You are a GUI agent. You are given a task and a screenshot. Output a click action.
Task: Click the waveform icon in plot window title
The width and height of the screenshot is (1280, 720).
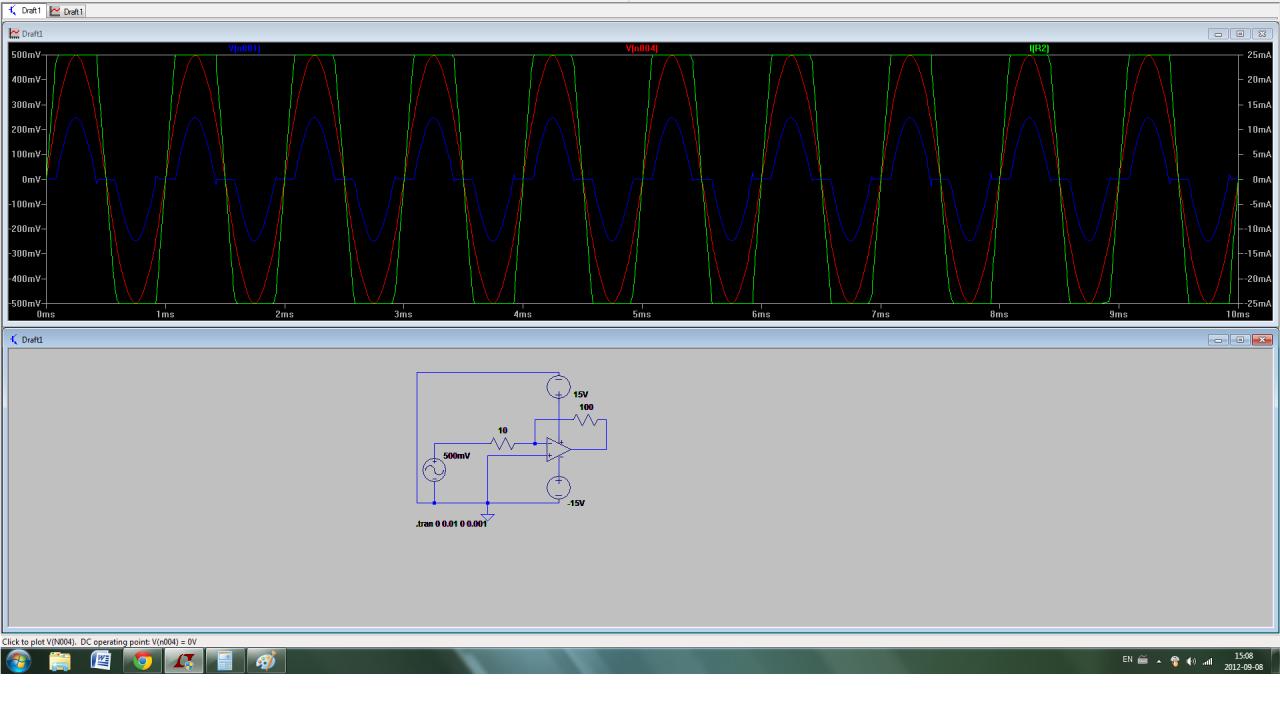[x=15, y=34]
